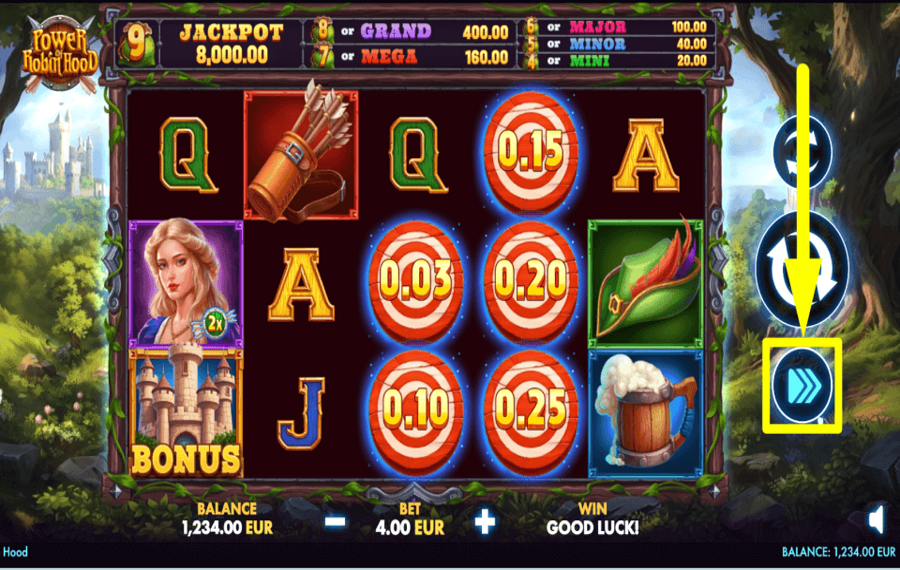Select the lady portrait symbol with 2x

tap(186, 283)
